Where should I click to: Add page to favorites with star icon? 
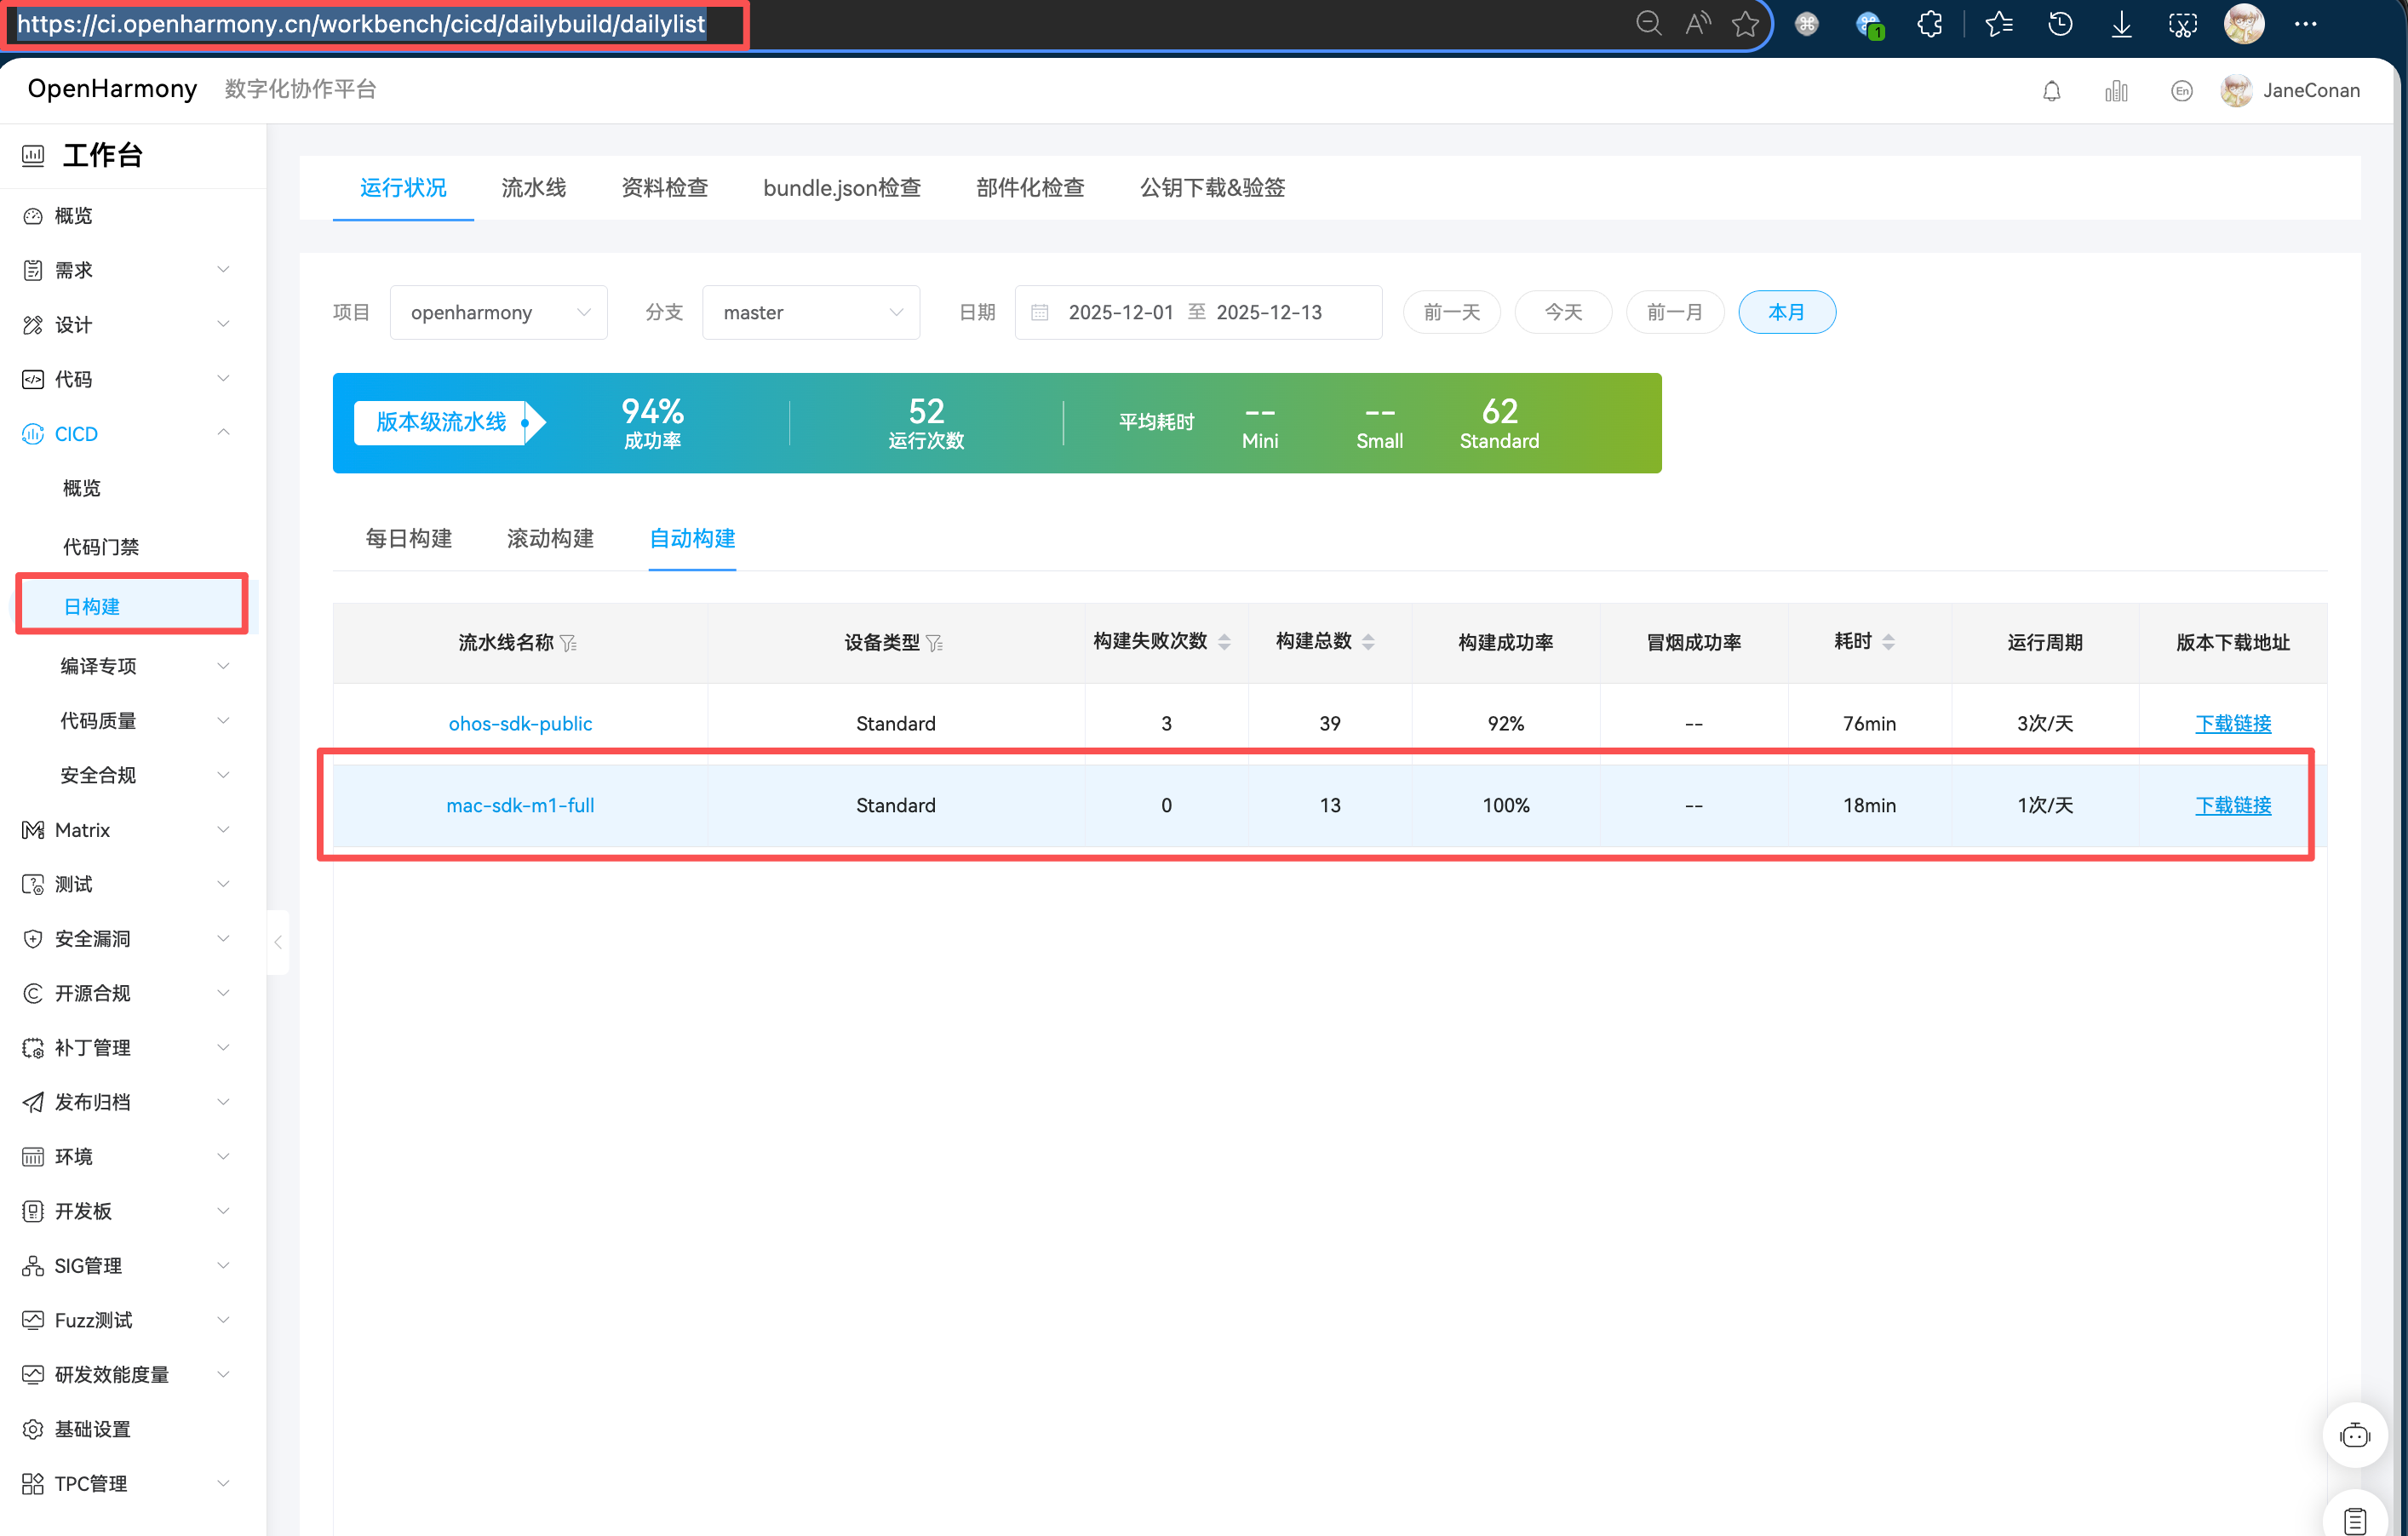pos(1745,24)
